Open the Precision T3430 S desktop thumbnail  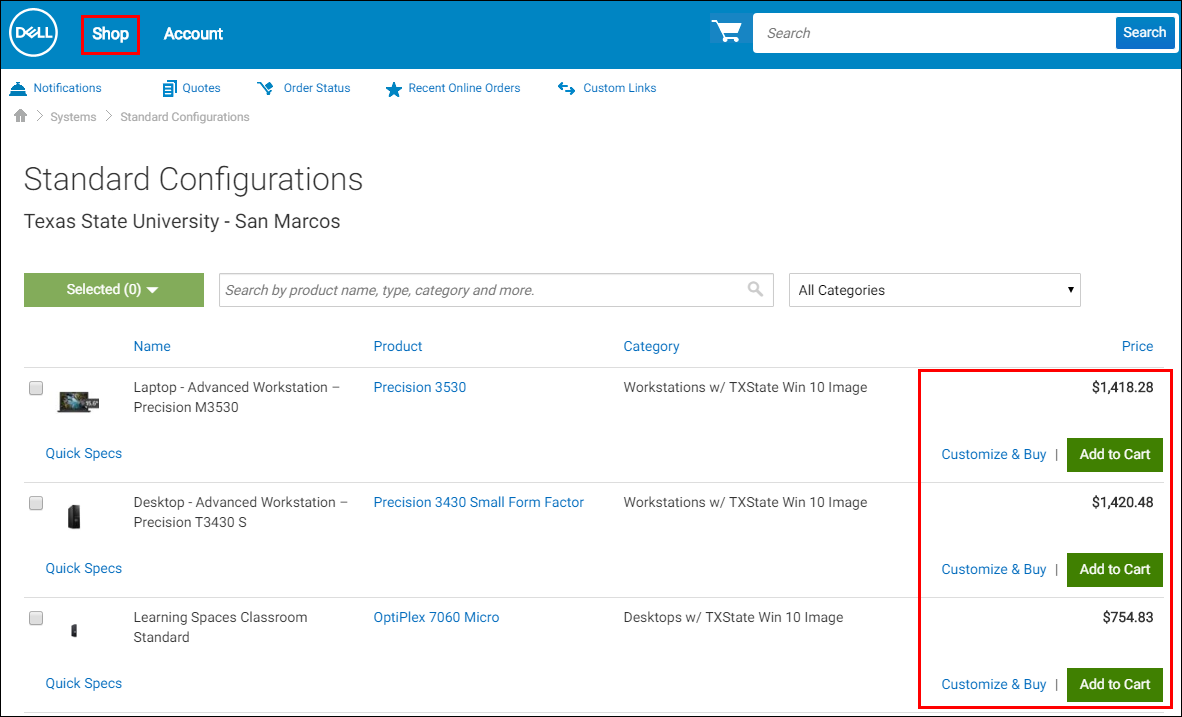click(74, 516)
